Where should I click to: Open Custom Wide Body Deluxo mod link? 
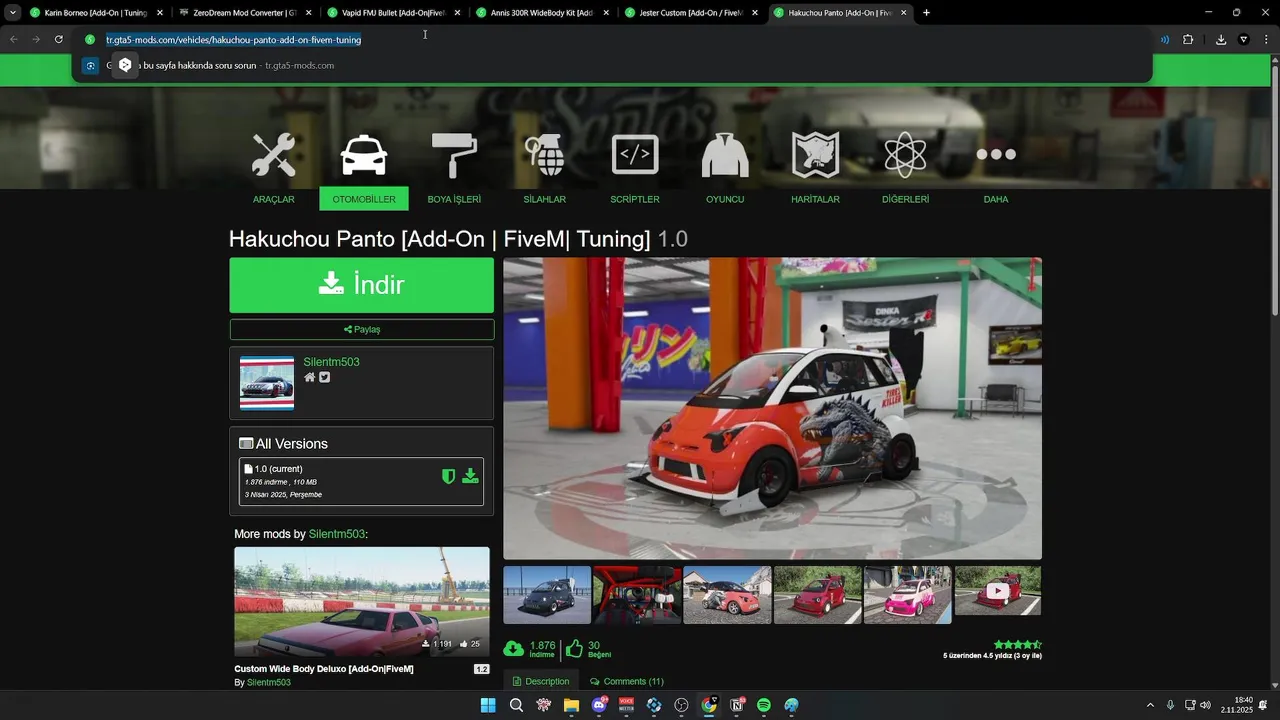[x=324, y=669]
